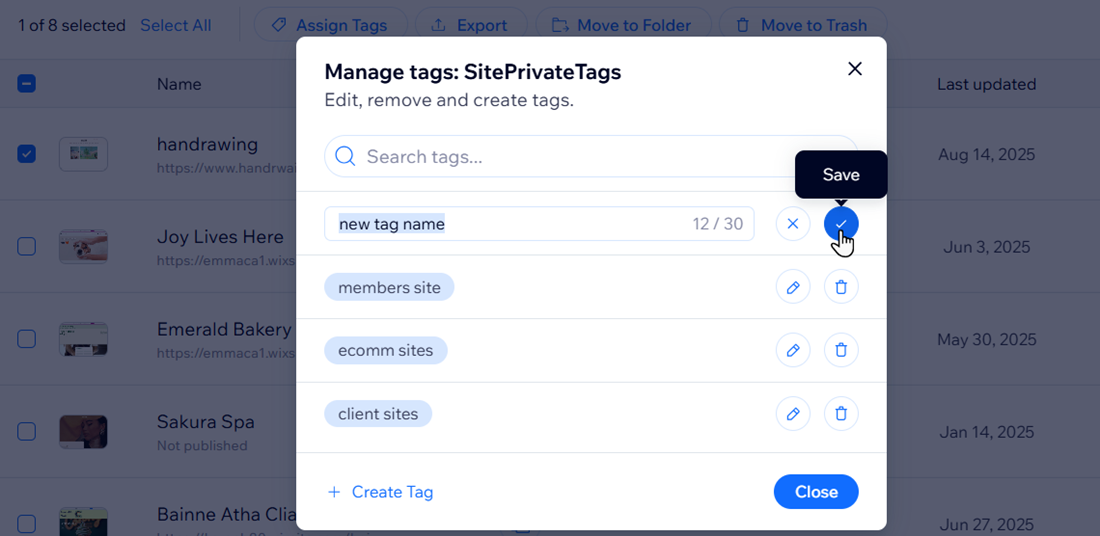Click the Last updated column header
Image resolution: width=1100 pixels, height=536 pixels.
pyautogui.click(x=986, y=84)
